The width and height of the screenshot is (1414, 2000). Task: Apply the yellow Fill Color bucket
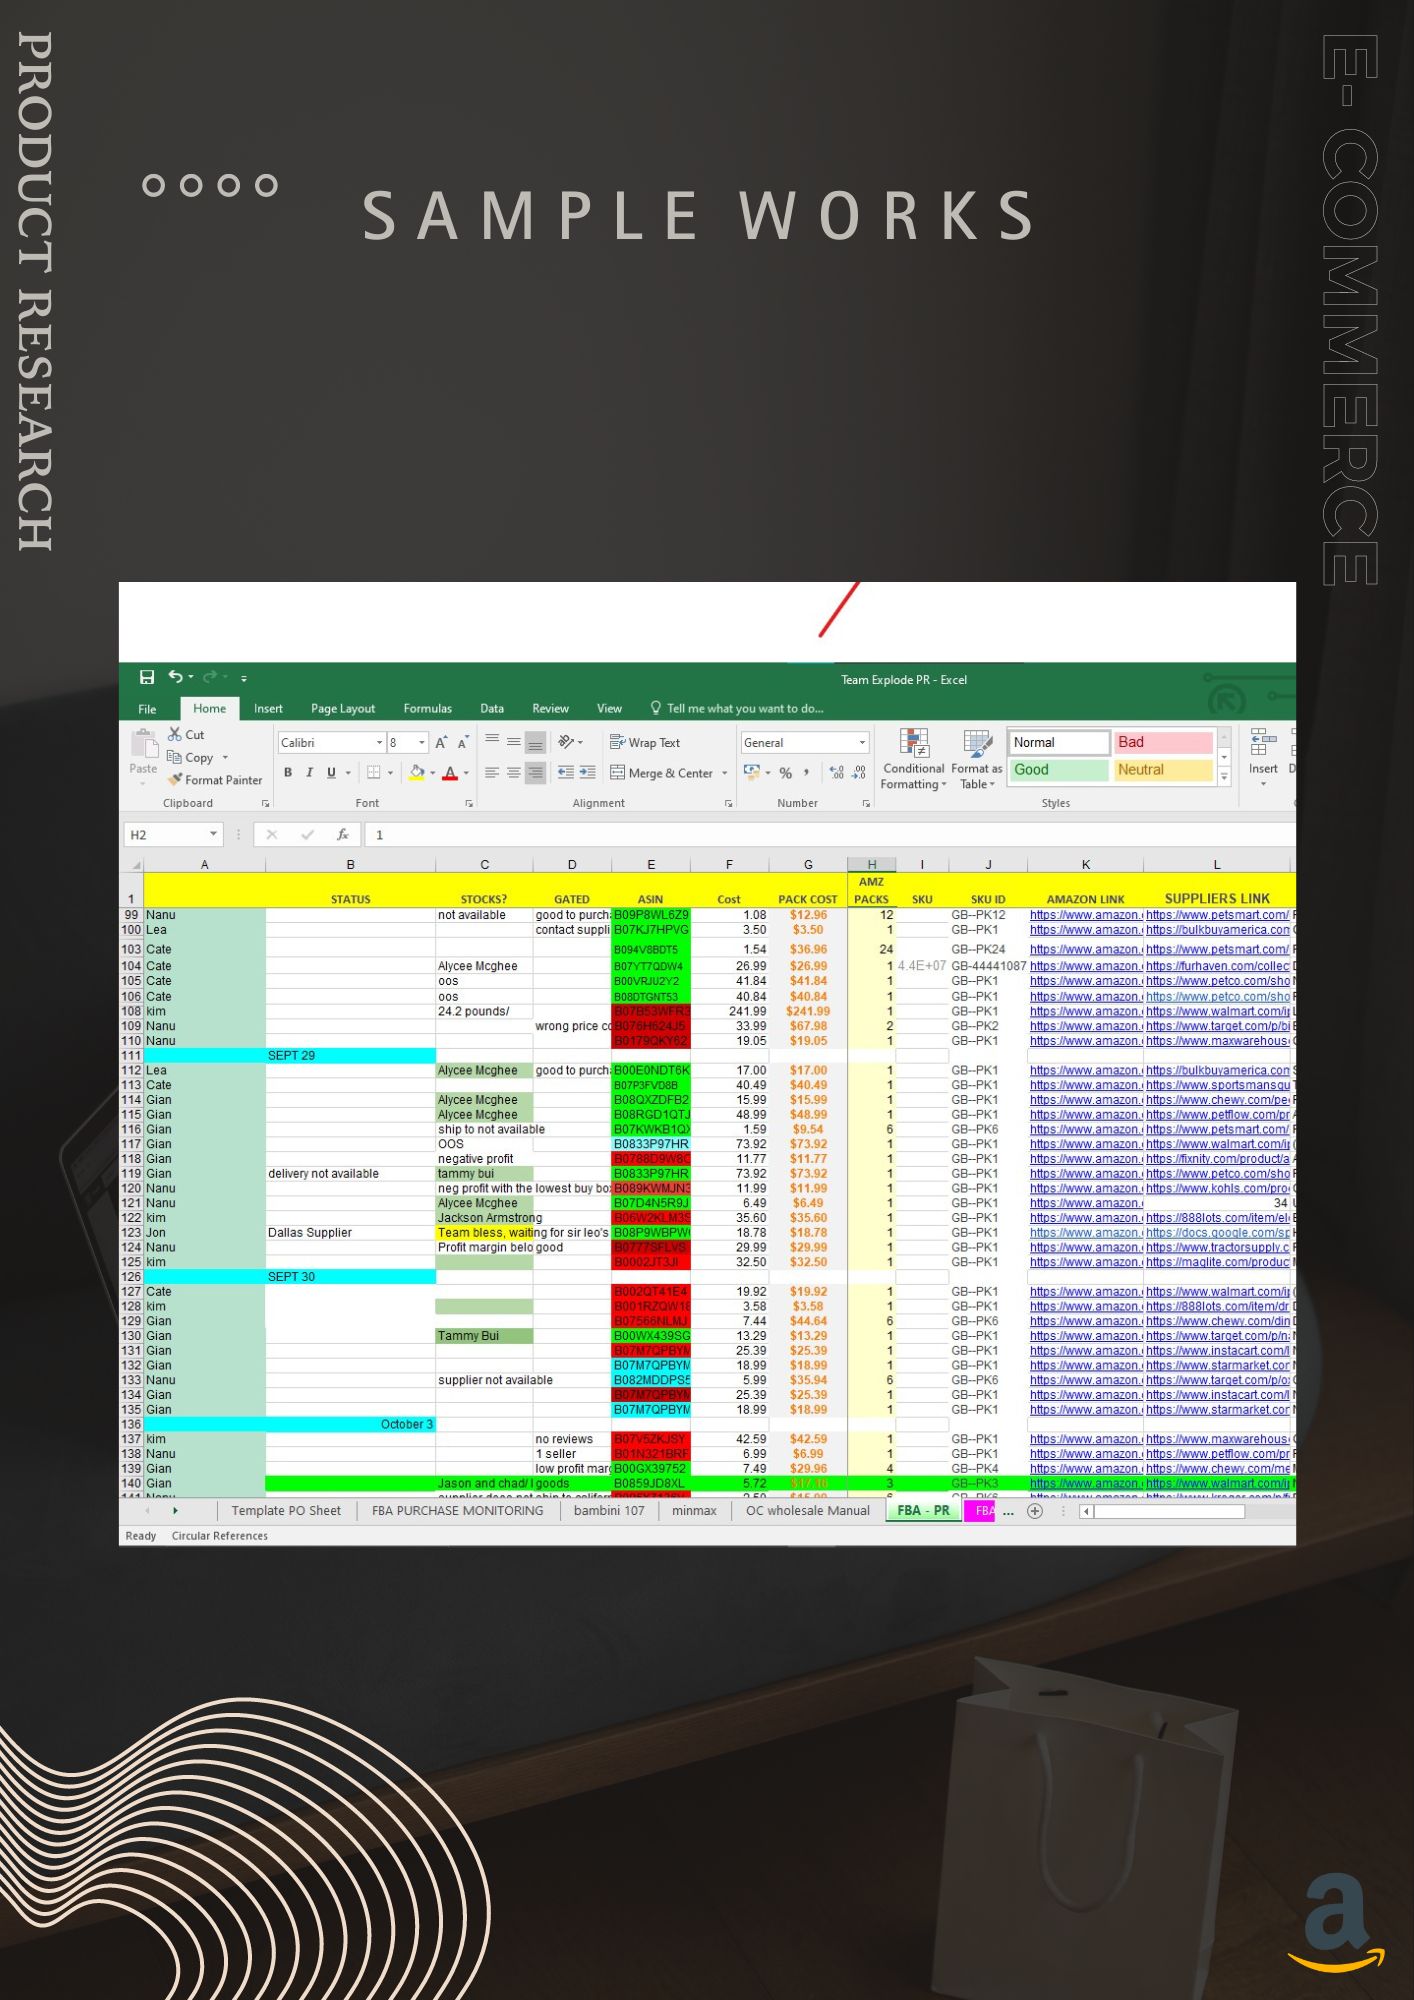(x=417, y=773)
